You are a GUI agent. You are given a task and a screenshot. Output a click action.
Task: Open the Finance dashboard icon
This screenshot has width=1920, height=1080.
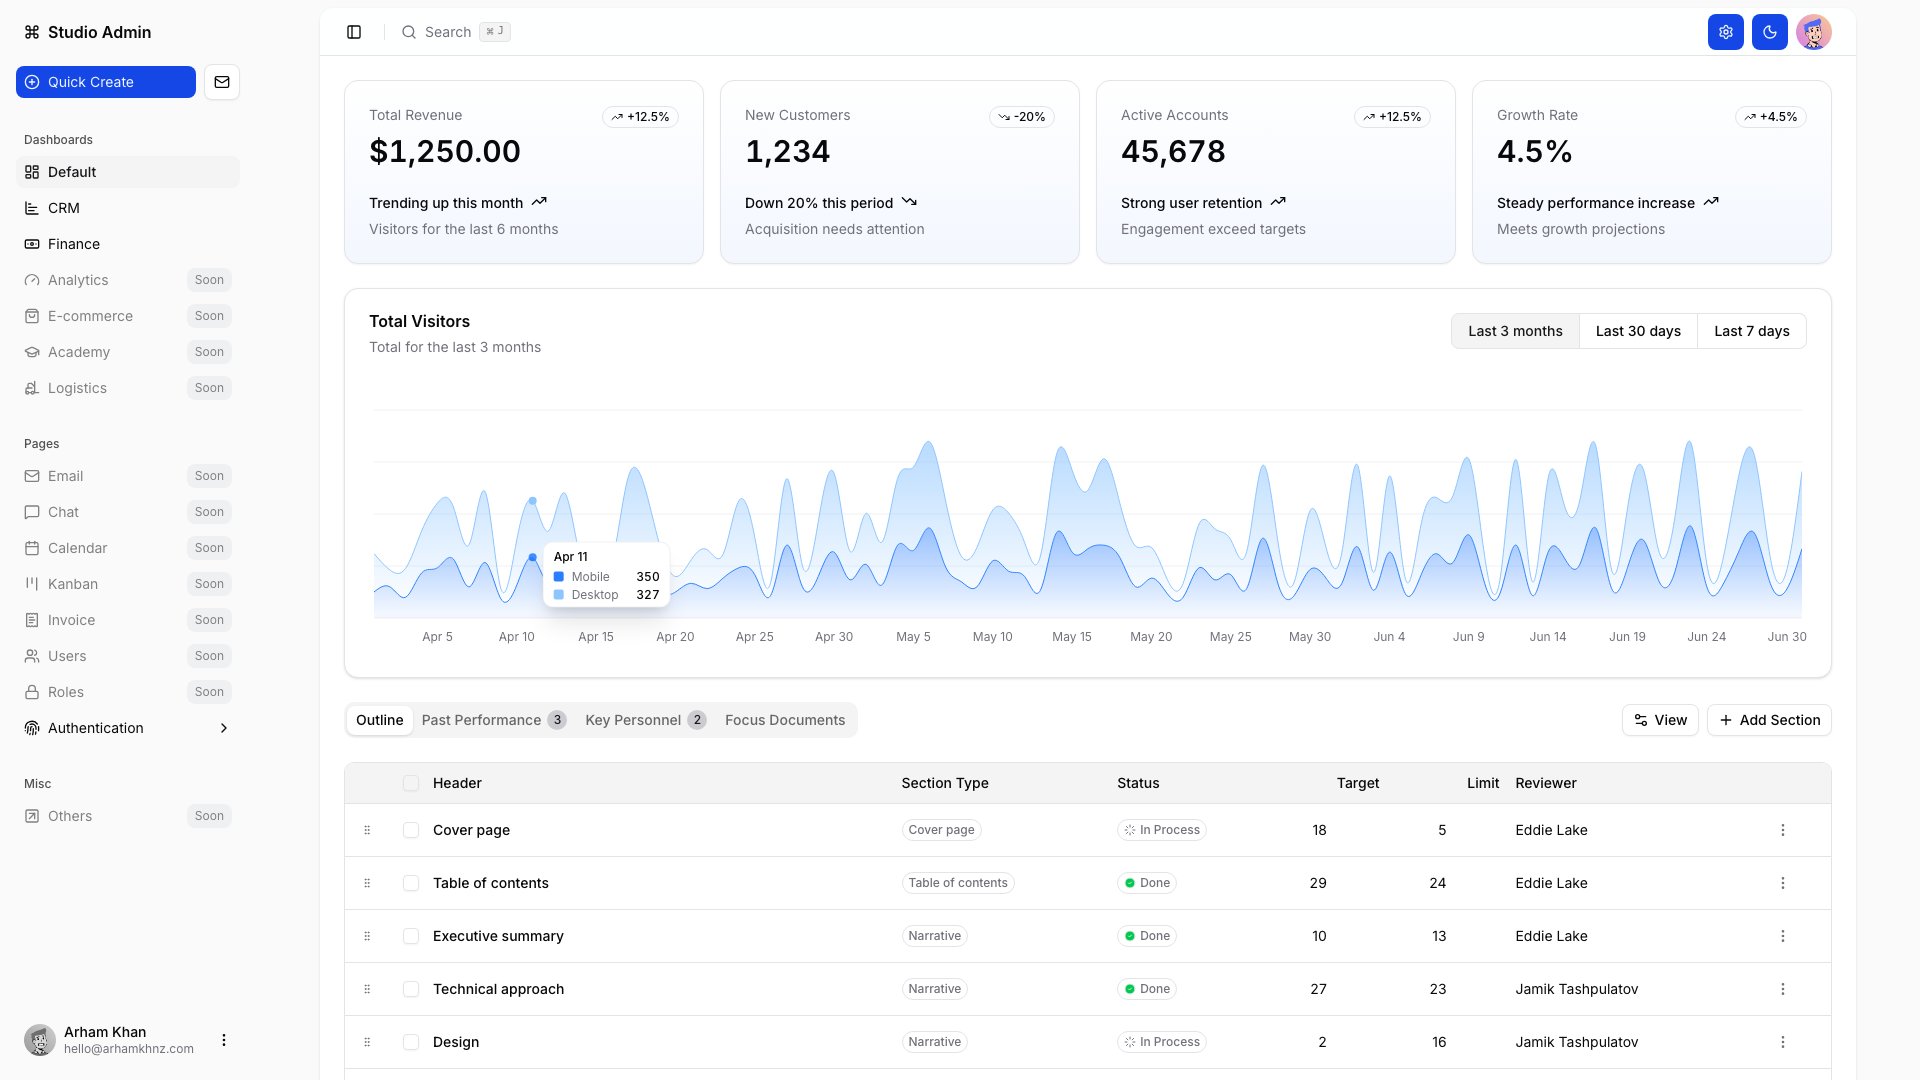click(31, 243)
